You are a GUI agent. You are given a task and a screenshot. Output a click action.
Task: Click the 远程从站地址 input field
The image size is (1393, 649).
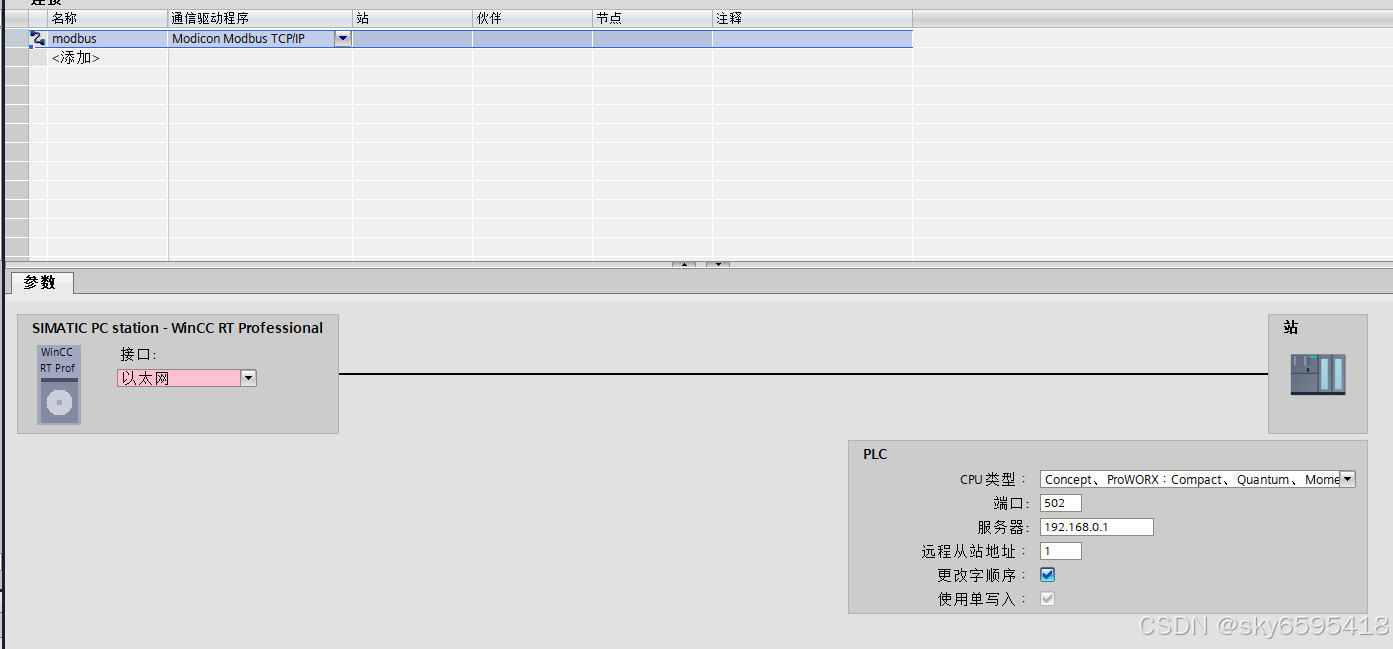click(x=1061, y=551)
